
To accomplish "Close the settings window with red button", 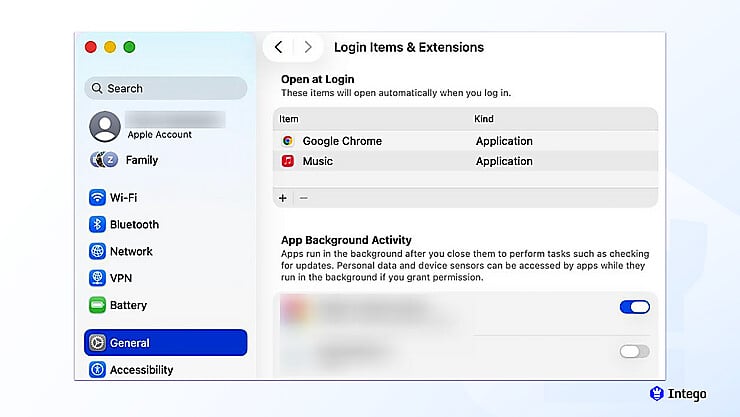I will pyautogui.click(x=91, y=47).
